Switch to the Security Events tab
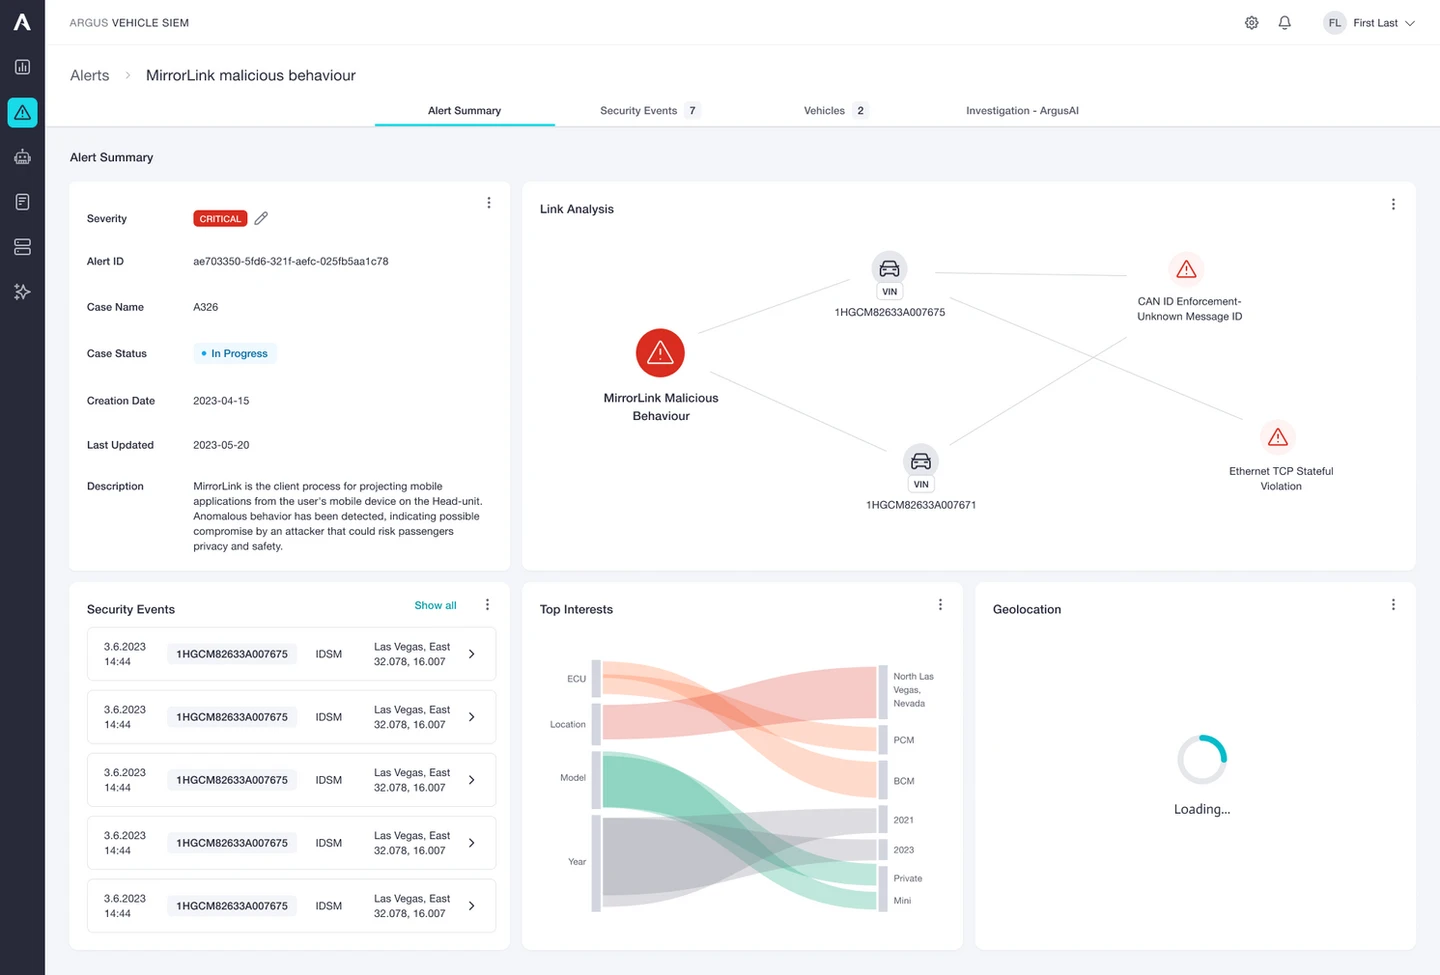The width and height of the screenshot is (1440, 975). click(x=649, y=111)
